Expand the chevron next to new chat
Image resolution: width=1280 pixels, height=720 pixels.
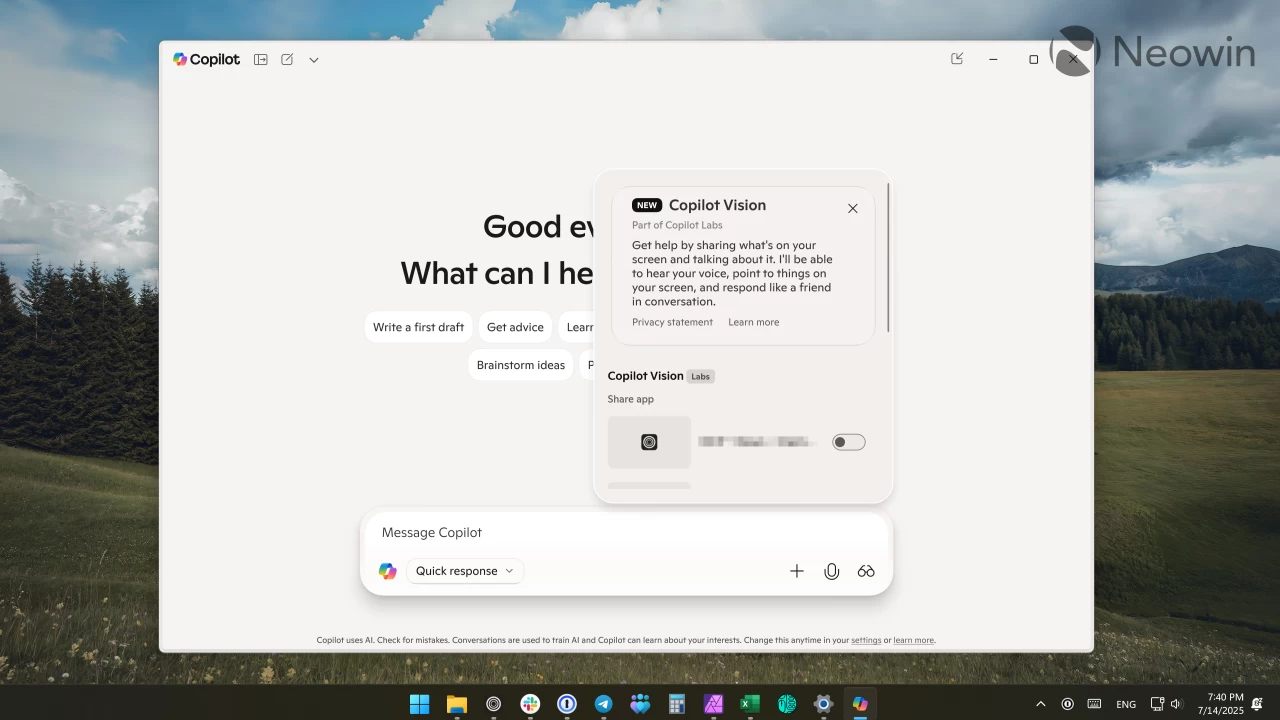(x=314, y=60)
